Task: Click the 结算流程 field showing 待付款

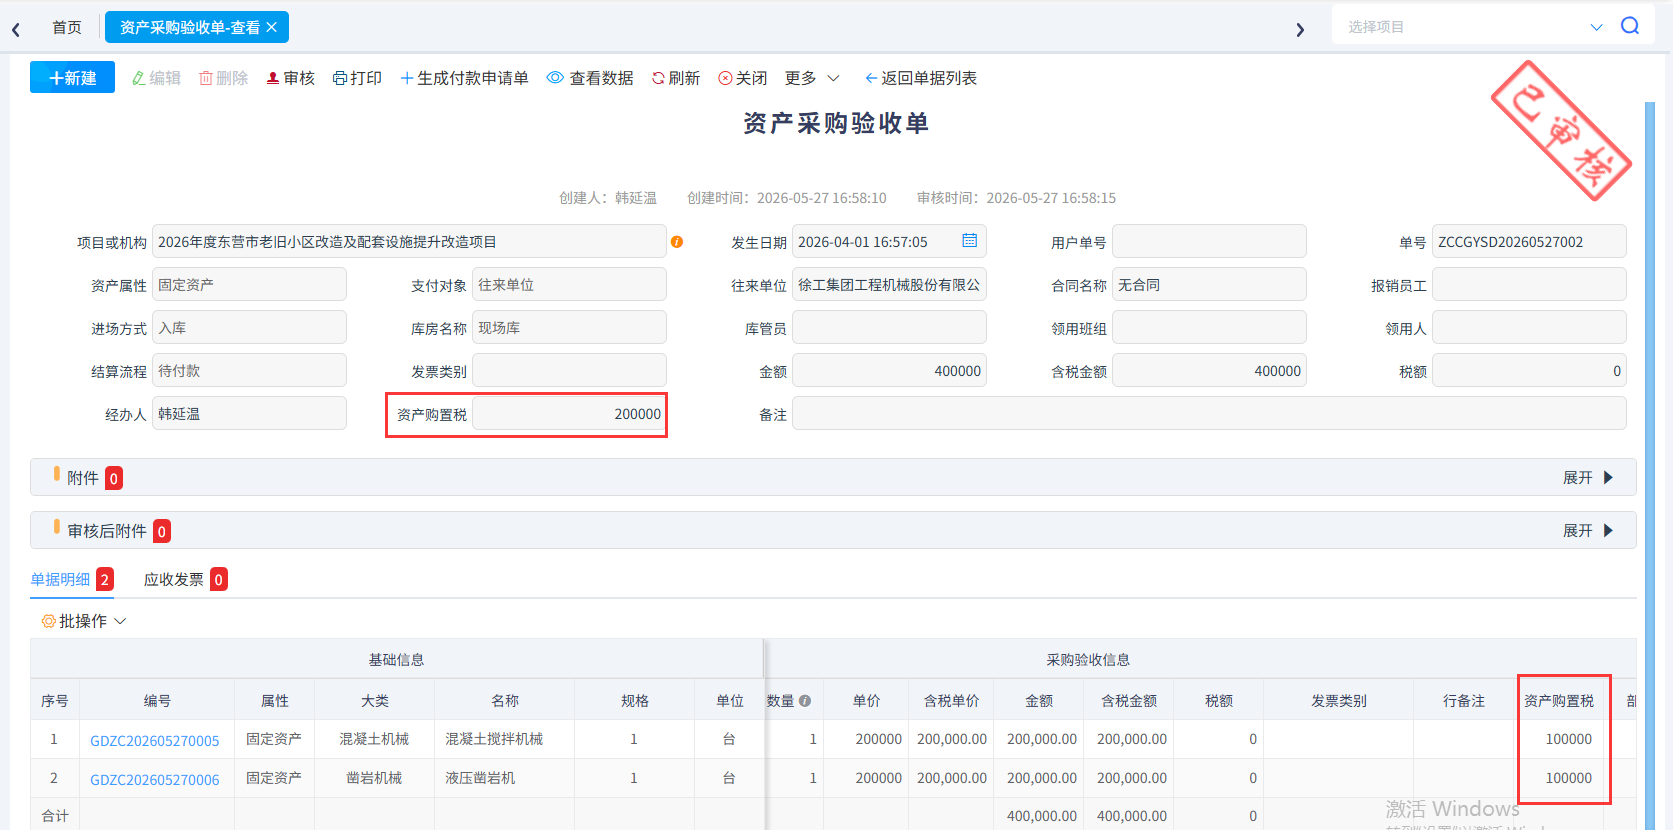Action: (x=249, y=371)
